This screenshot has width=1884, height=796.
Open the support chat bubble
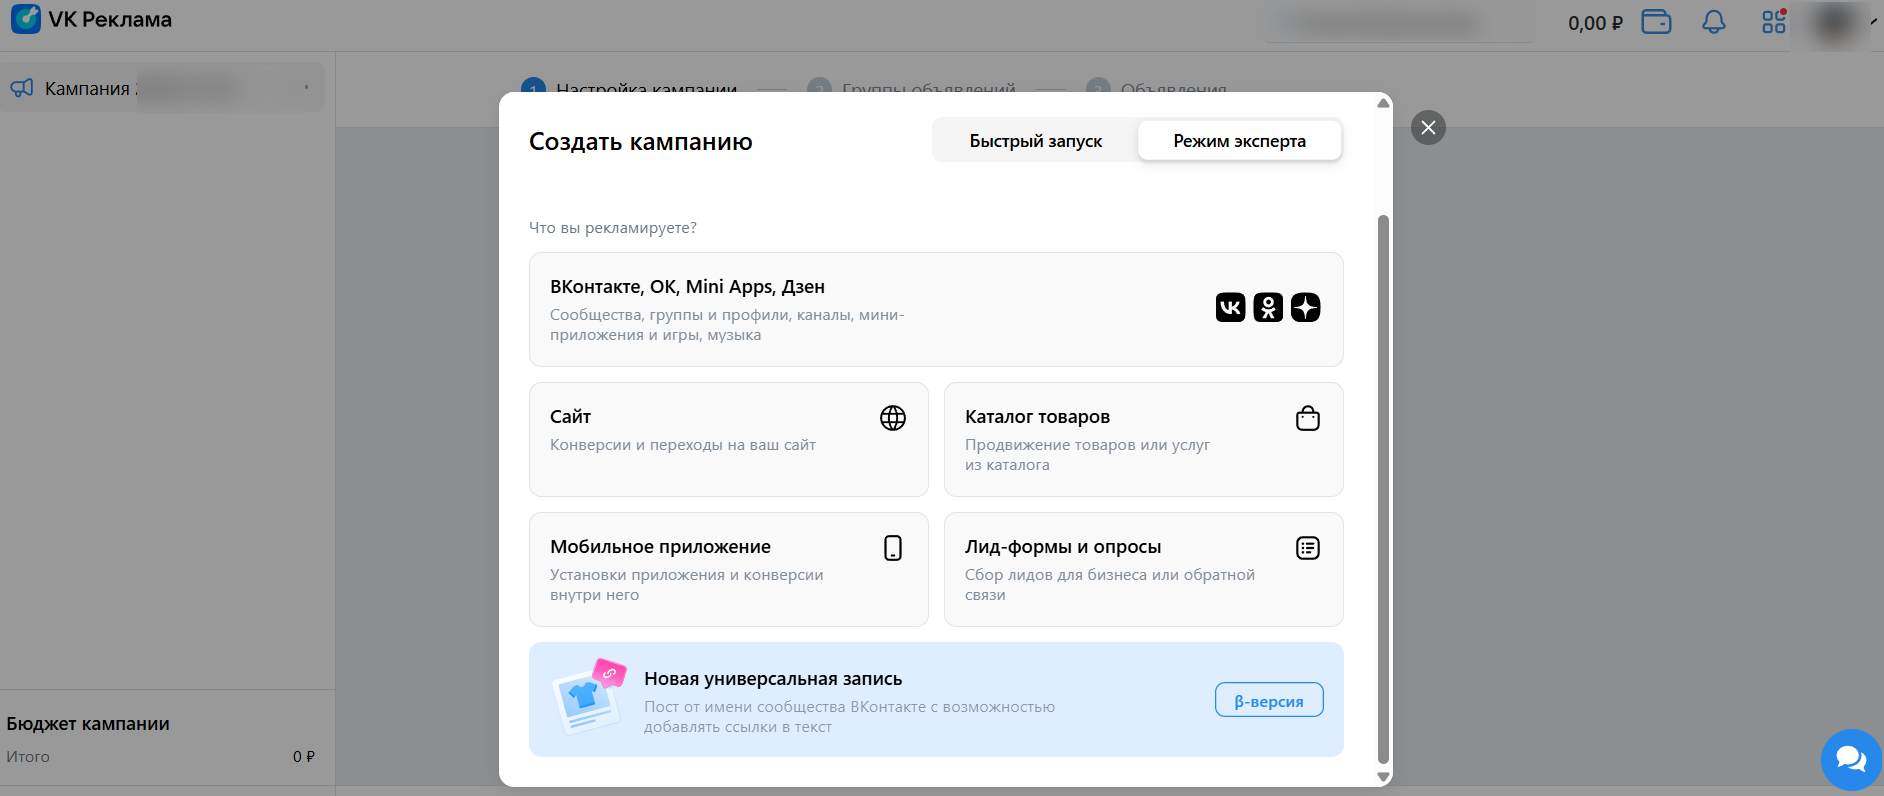(x=1851, y=760)
